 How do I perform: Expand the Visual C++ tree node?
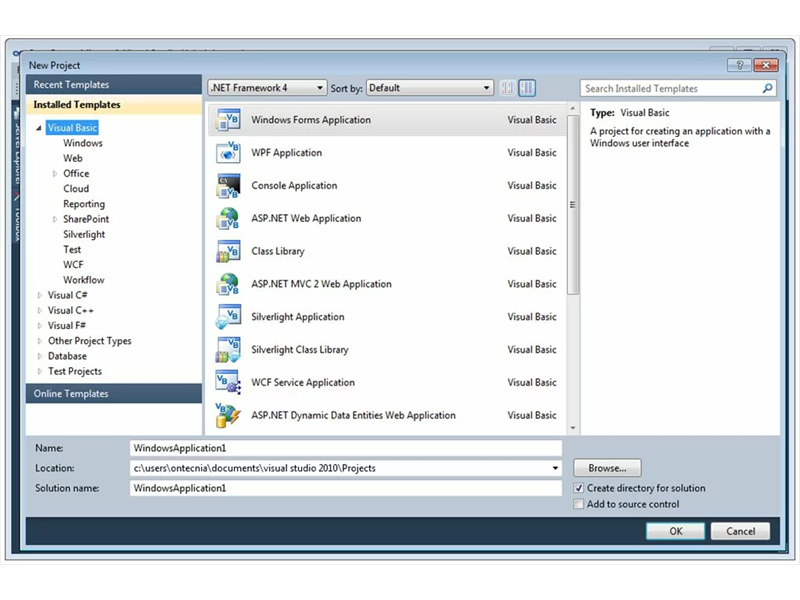[x=39, y=311]
